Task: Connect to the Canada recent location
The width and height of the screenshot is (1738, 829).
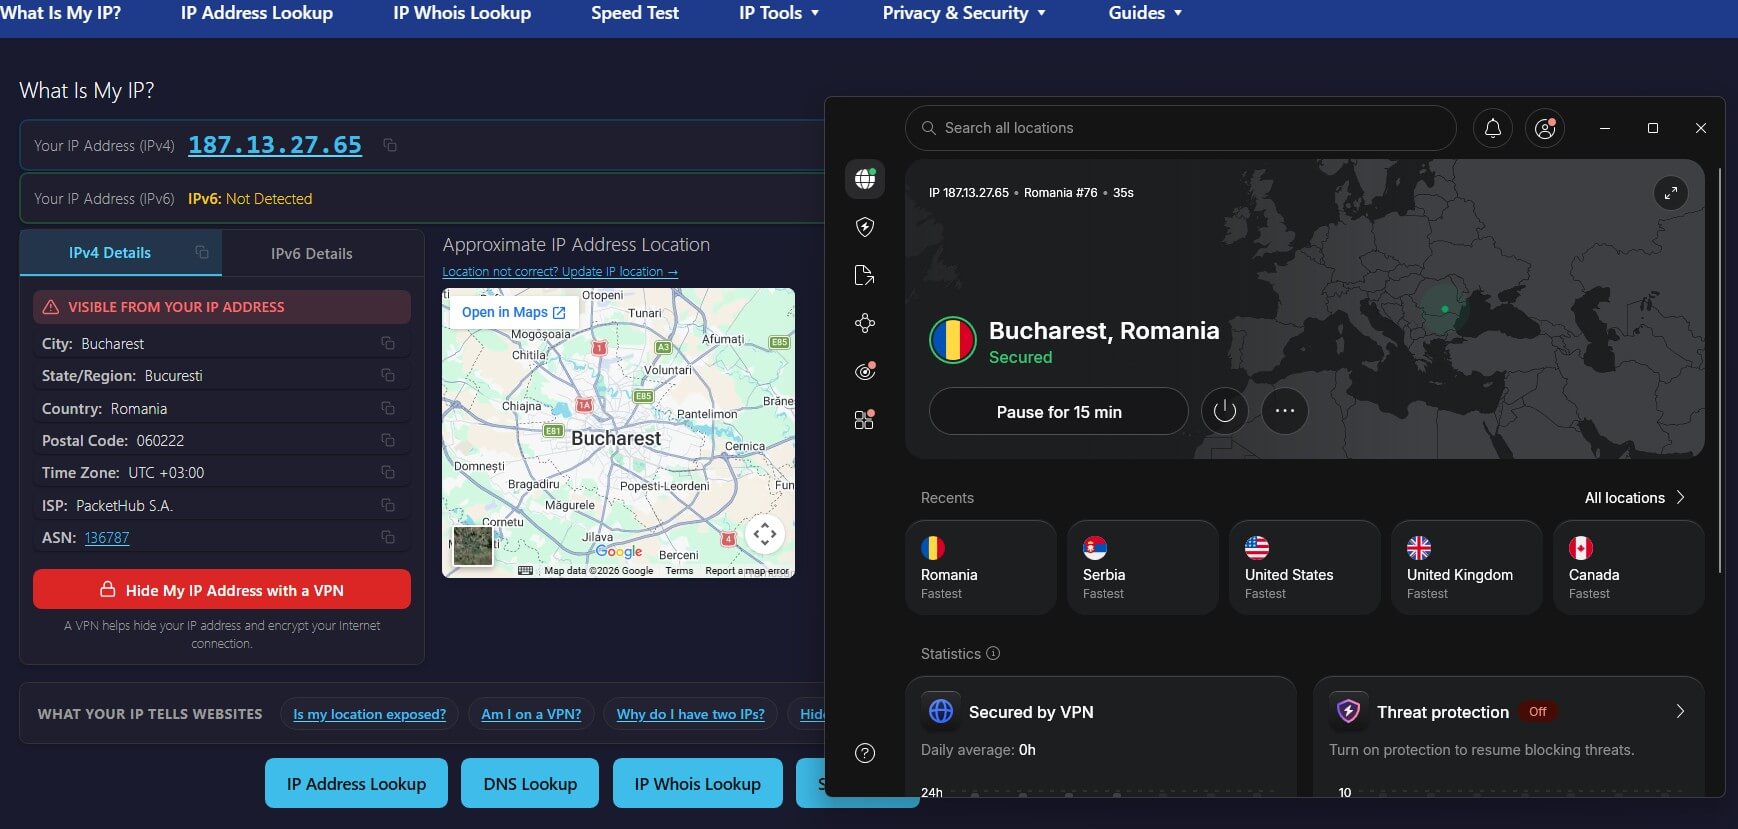Action: pyautogui.click(x=1629, y=567)
